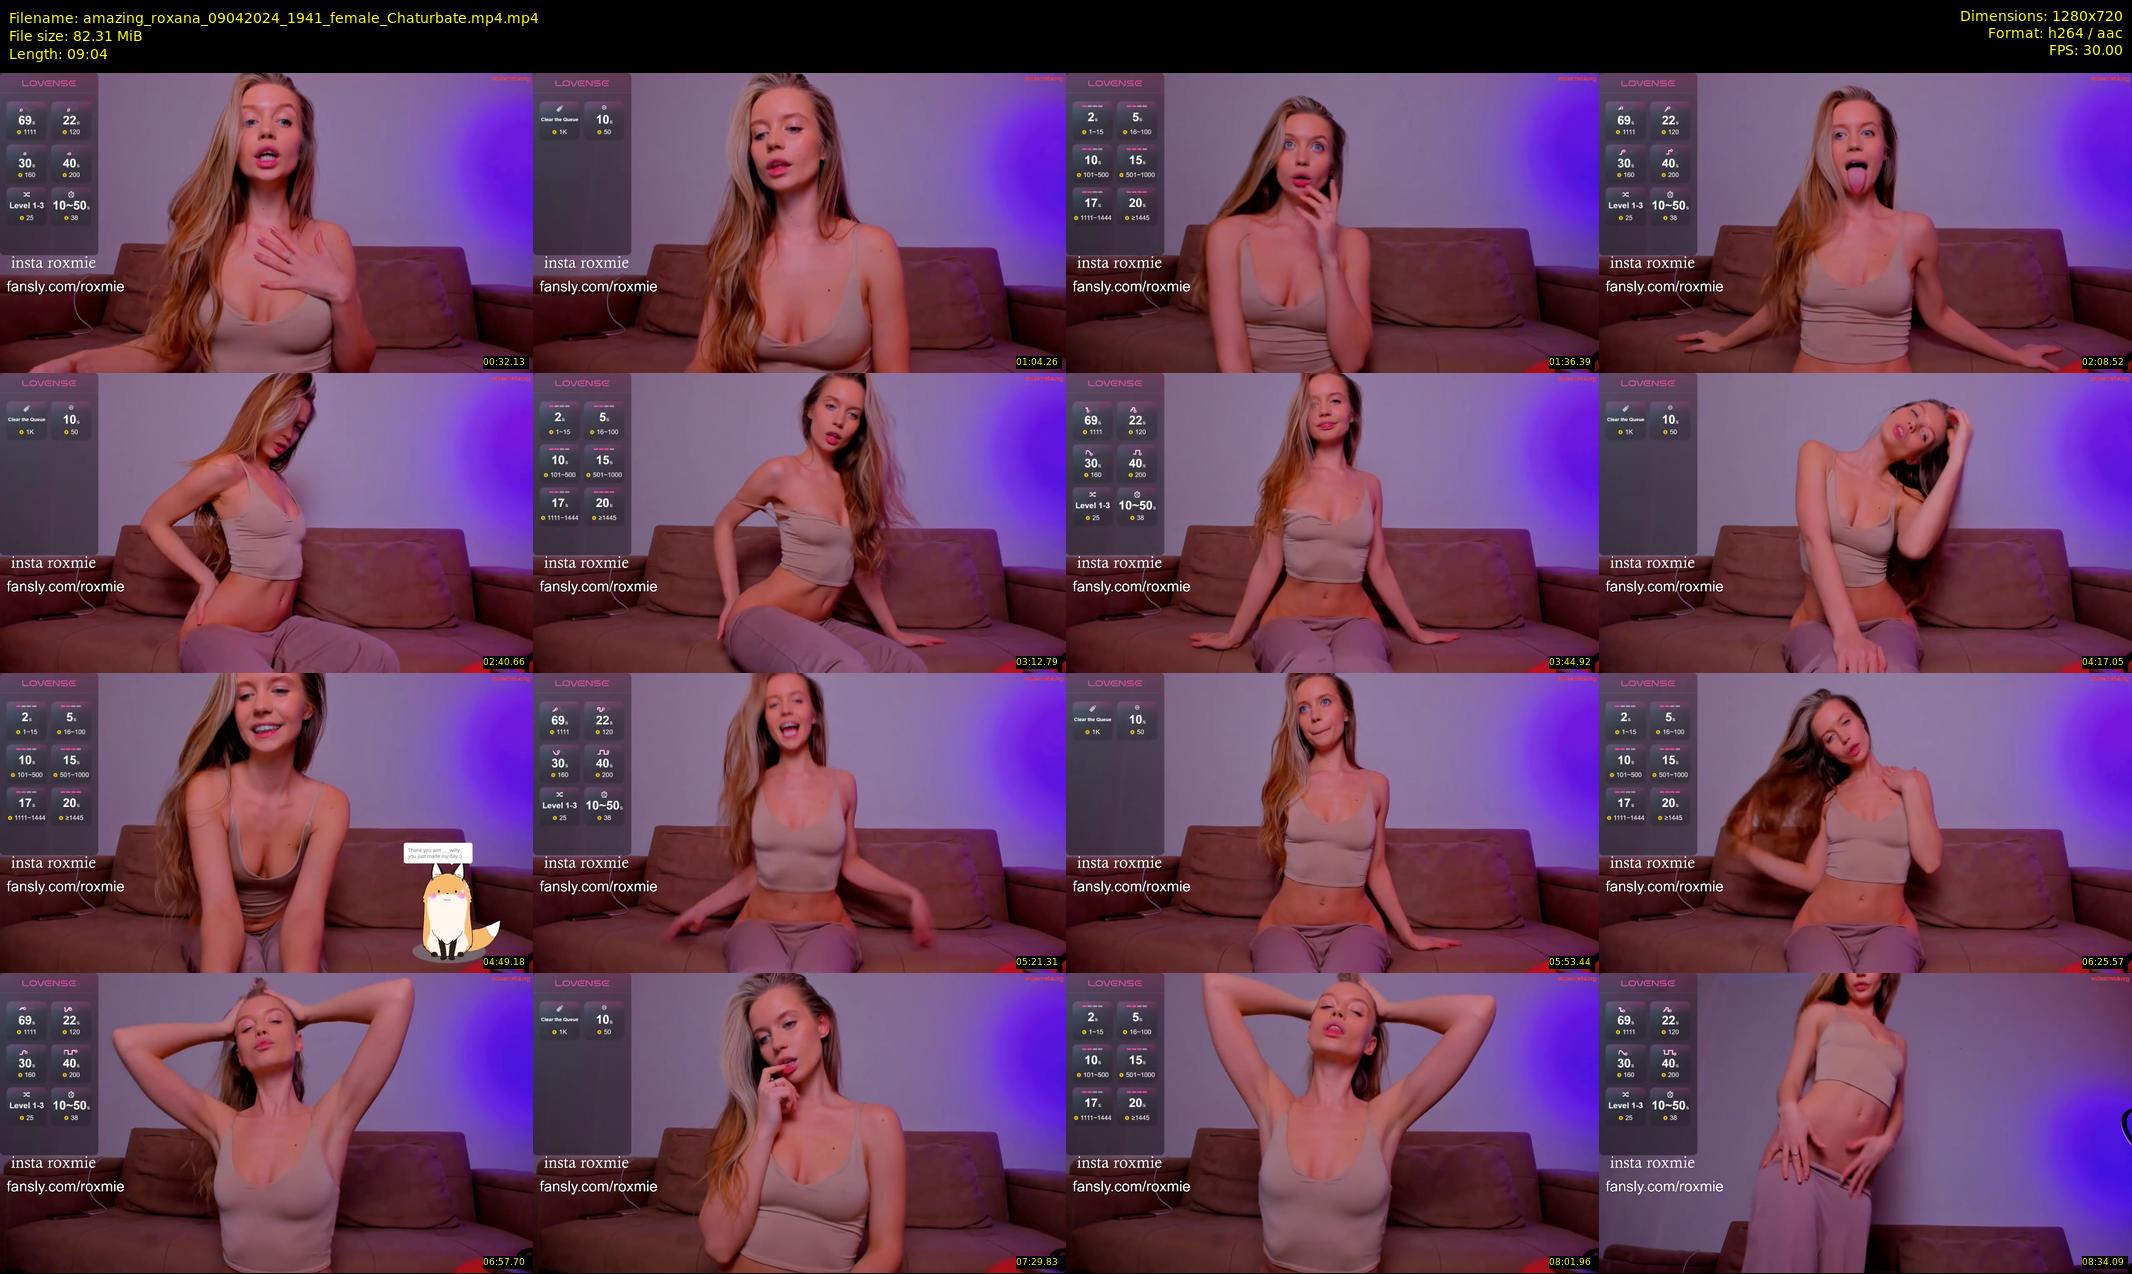Open the thumbnail stamped 06:57.70

[x=266, y=1122]
